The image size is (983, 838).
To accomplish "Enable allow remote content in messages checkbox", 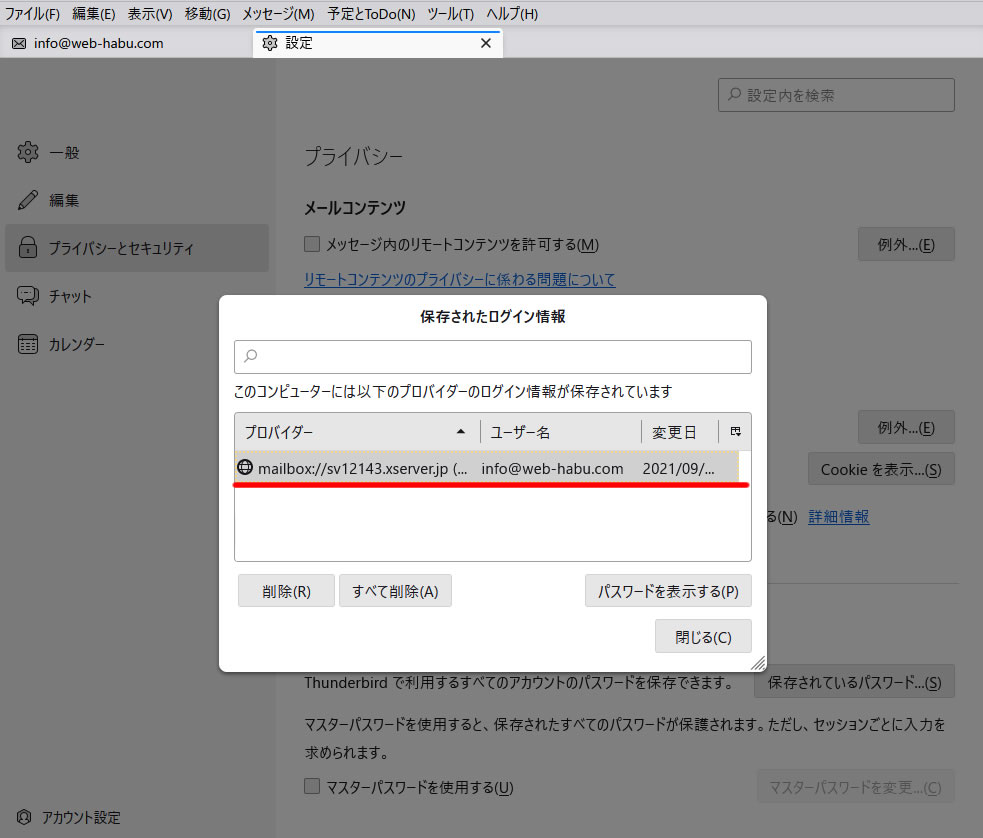I will [x=312, y=244].
